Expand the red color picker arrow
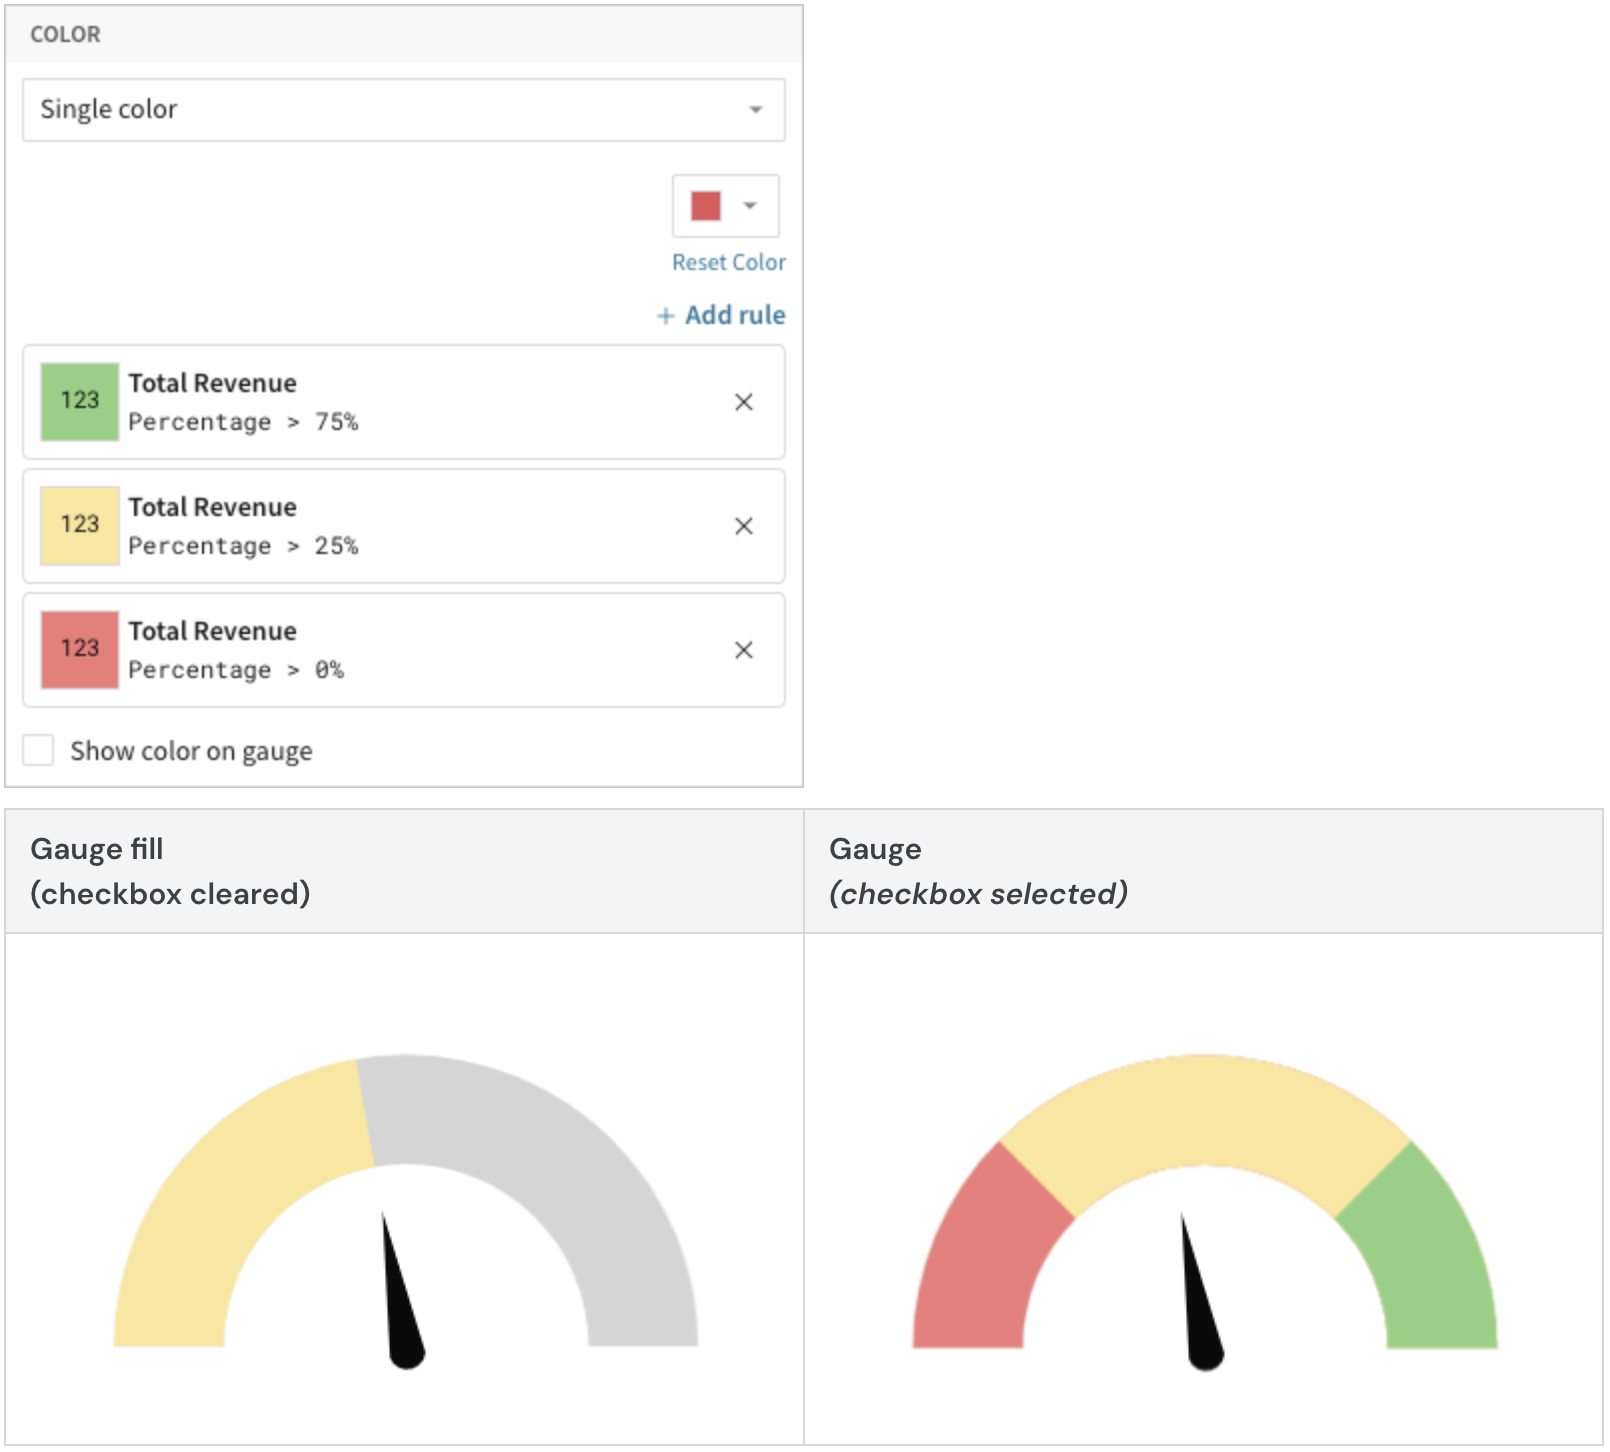Viewport: 1610px width, 1452px height. coord(750,206)
